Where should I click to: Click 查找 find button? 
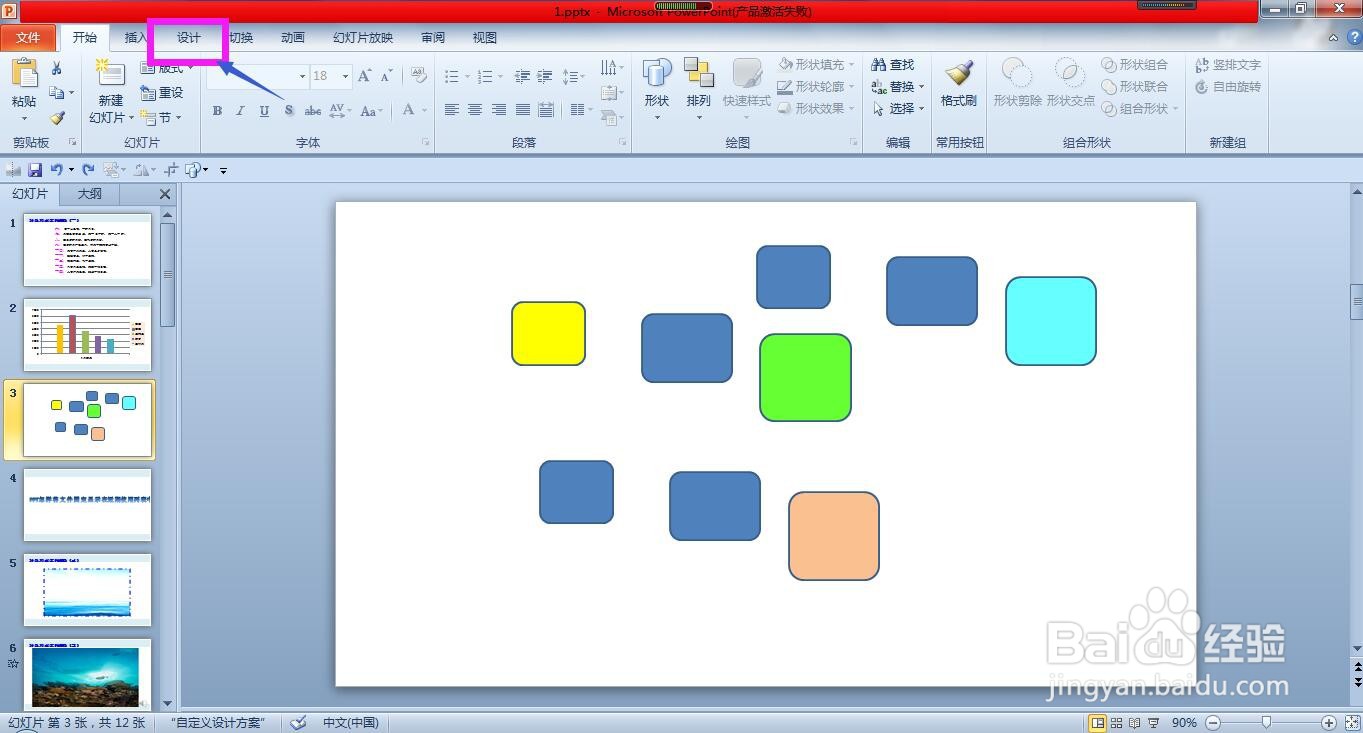click(893, 65)
